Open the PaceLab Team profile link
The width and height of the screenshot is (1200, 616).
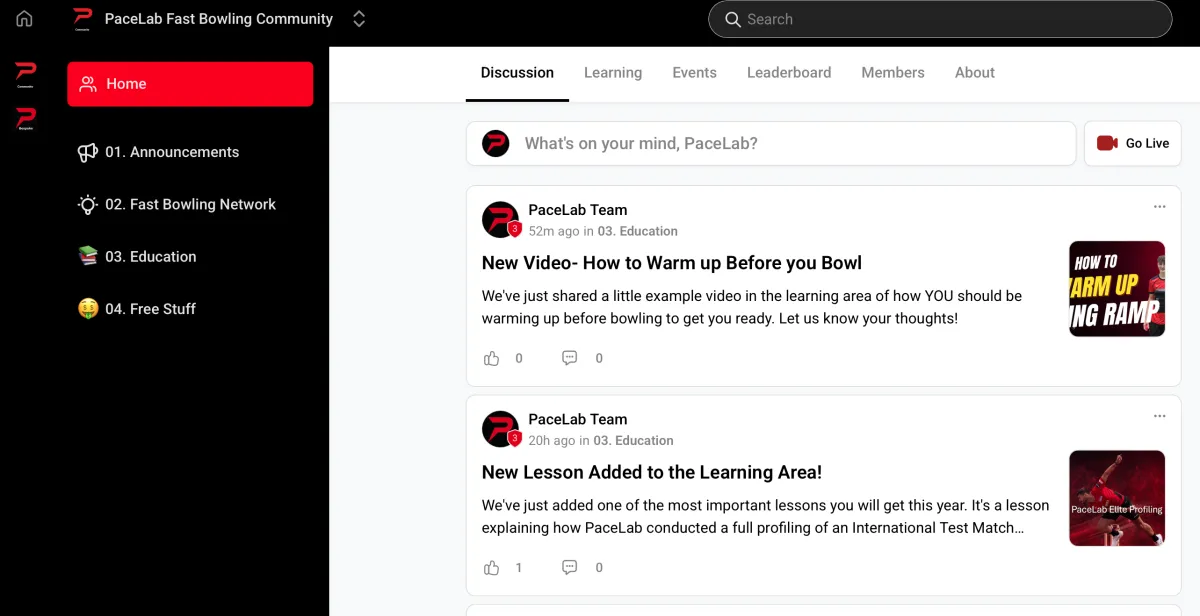[x=578, y=209]
